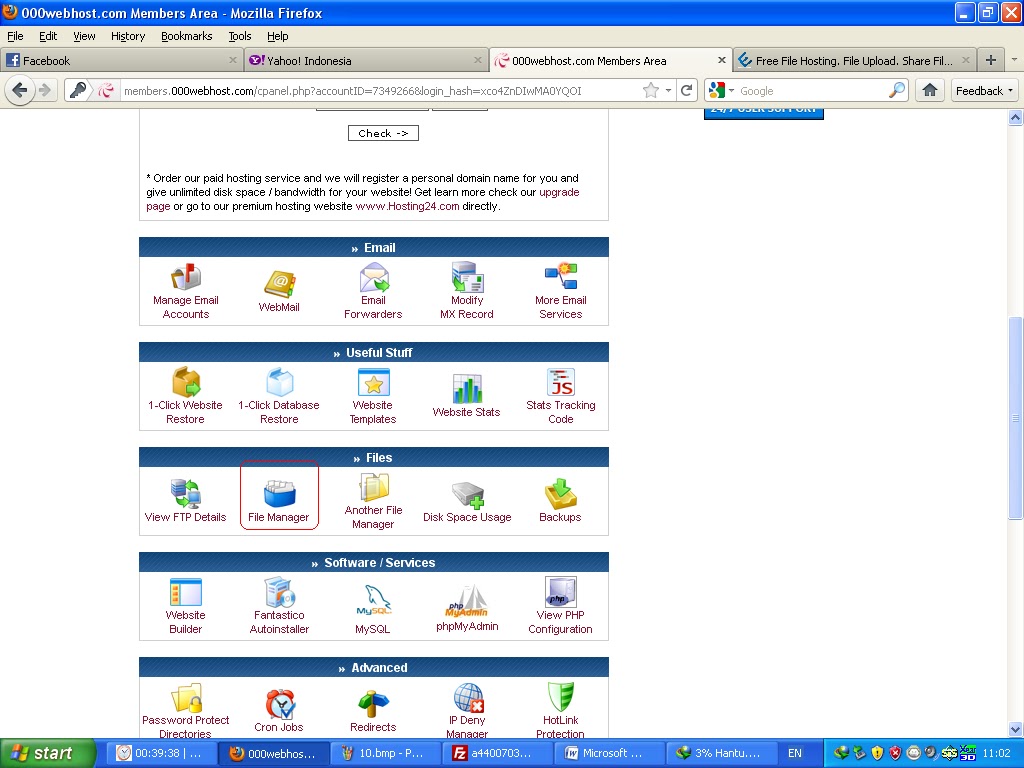Open the Redirects signpost icon
This screenshot has height=768, width=1024.
(x=374, y=704)
